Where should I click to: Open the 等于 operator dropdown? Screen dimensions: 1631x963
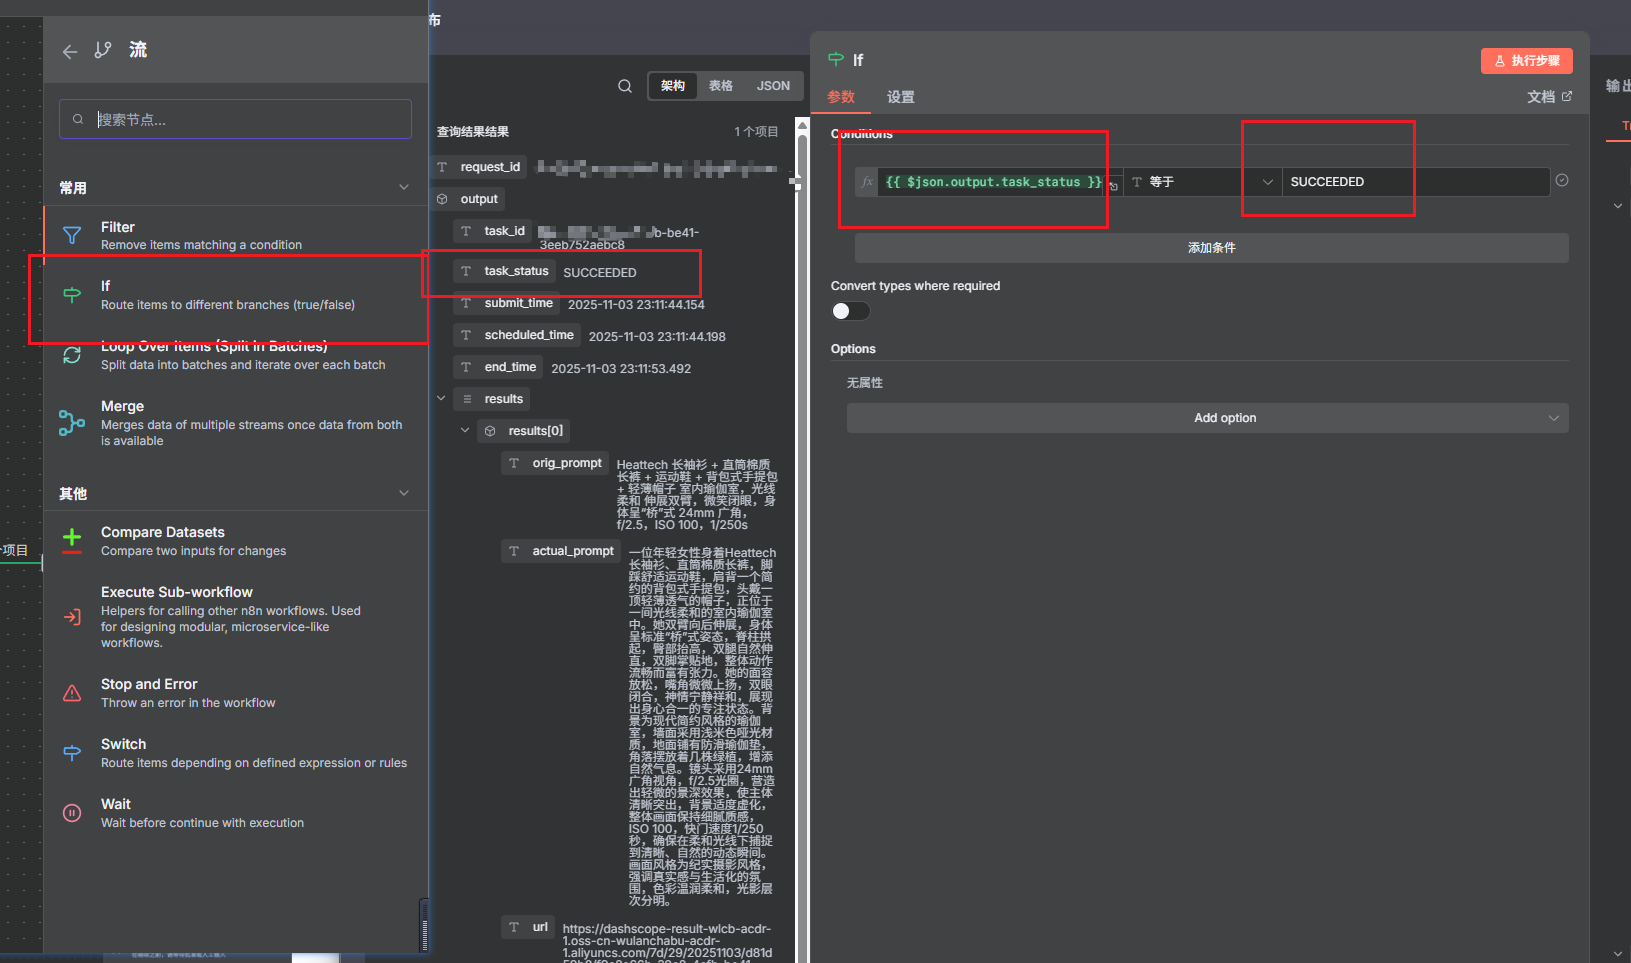click(1203, 182)
